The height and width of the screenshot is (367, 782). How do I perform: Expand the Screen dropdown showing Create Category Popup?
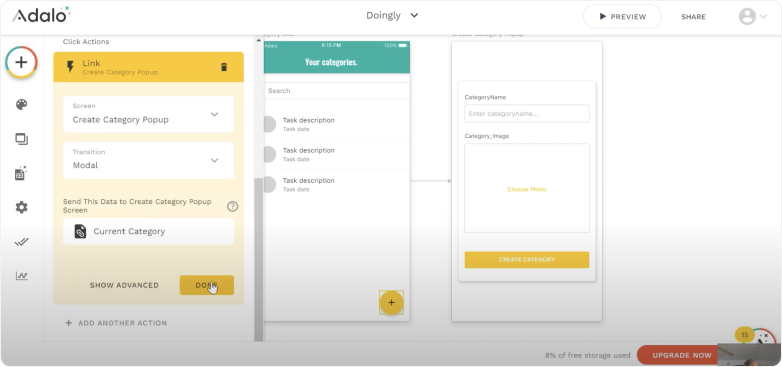click(x=149, y=114)
